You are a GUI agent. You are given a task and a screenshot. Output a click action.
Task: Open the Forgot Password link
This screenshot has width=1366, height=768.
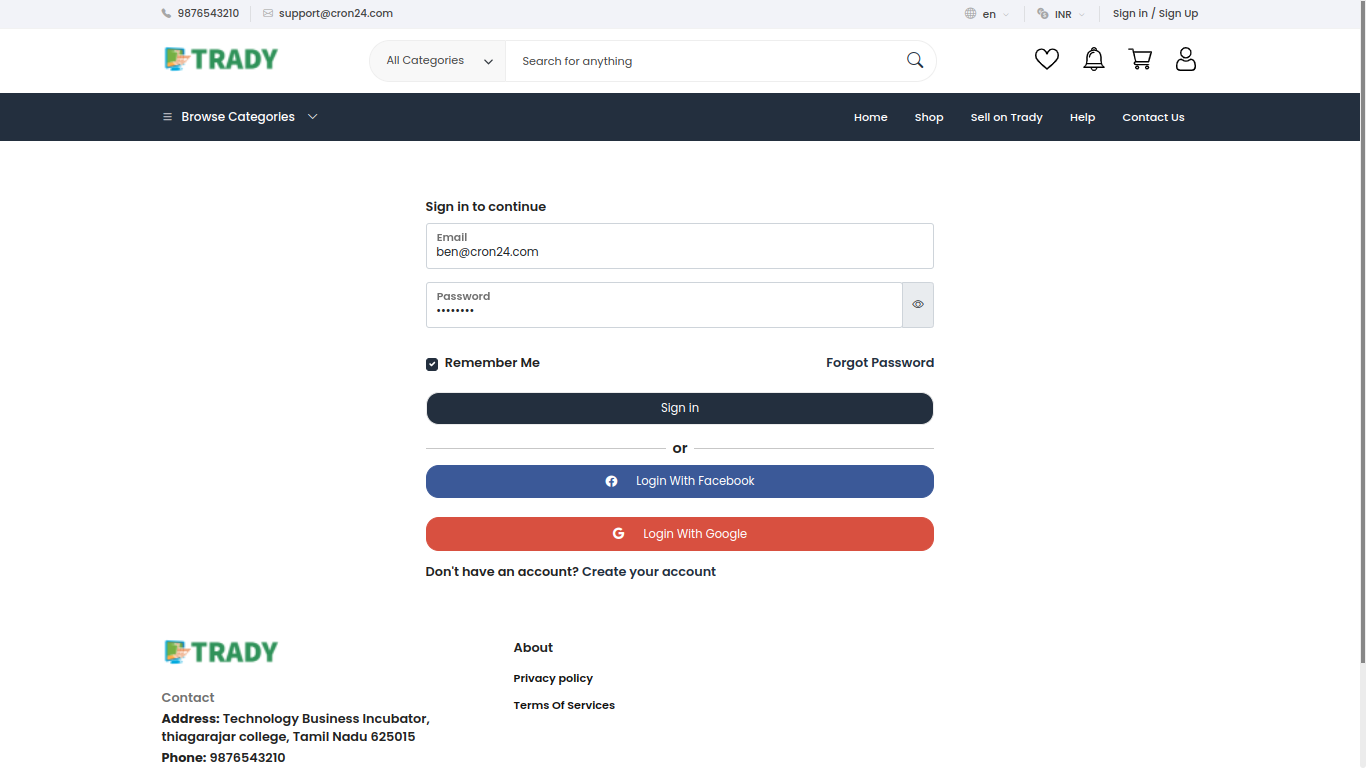(x=879, y=362)
